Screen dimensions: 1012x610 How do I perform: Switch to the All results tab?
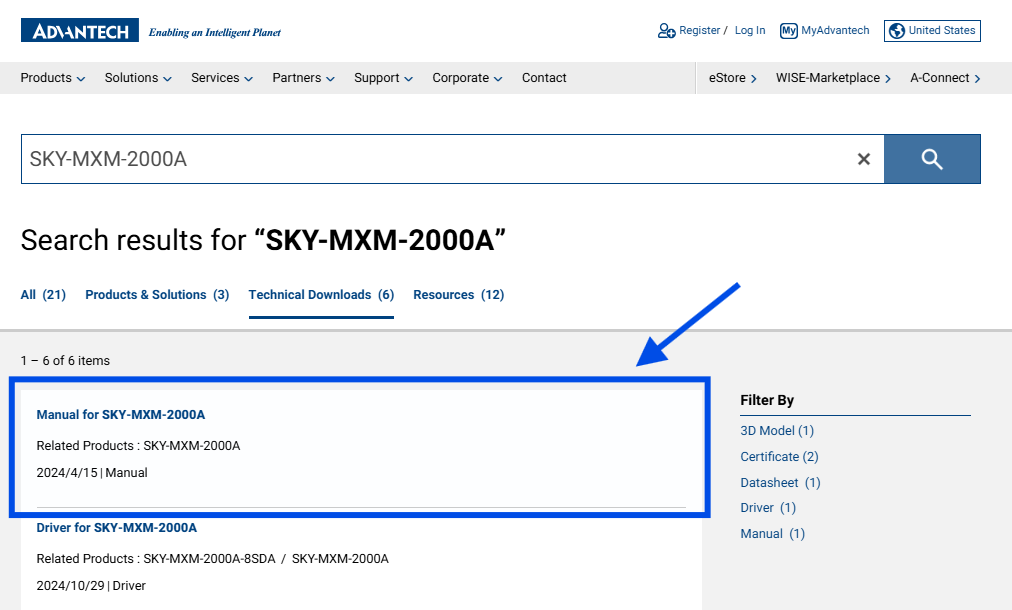pyautogui.click(x=43, y=295)
